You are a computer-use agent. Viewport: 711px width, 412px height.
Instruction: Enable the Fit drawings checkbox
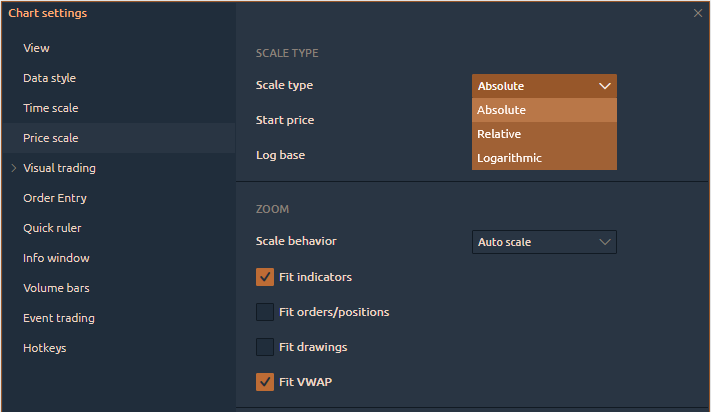(265, 347)
